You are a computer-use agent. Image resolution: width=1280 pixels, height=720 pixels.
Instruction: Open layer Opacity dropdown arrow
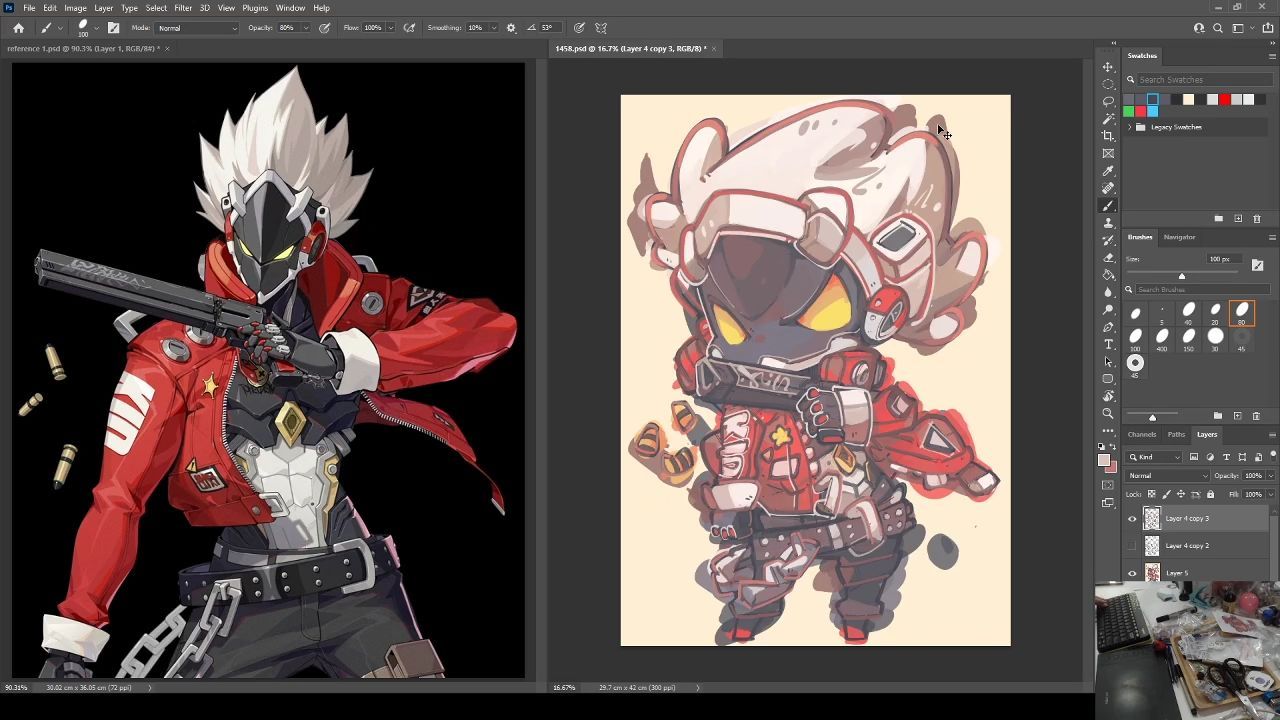(x=1271, y=476)
